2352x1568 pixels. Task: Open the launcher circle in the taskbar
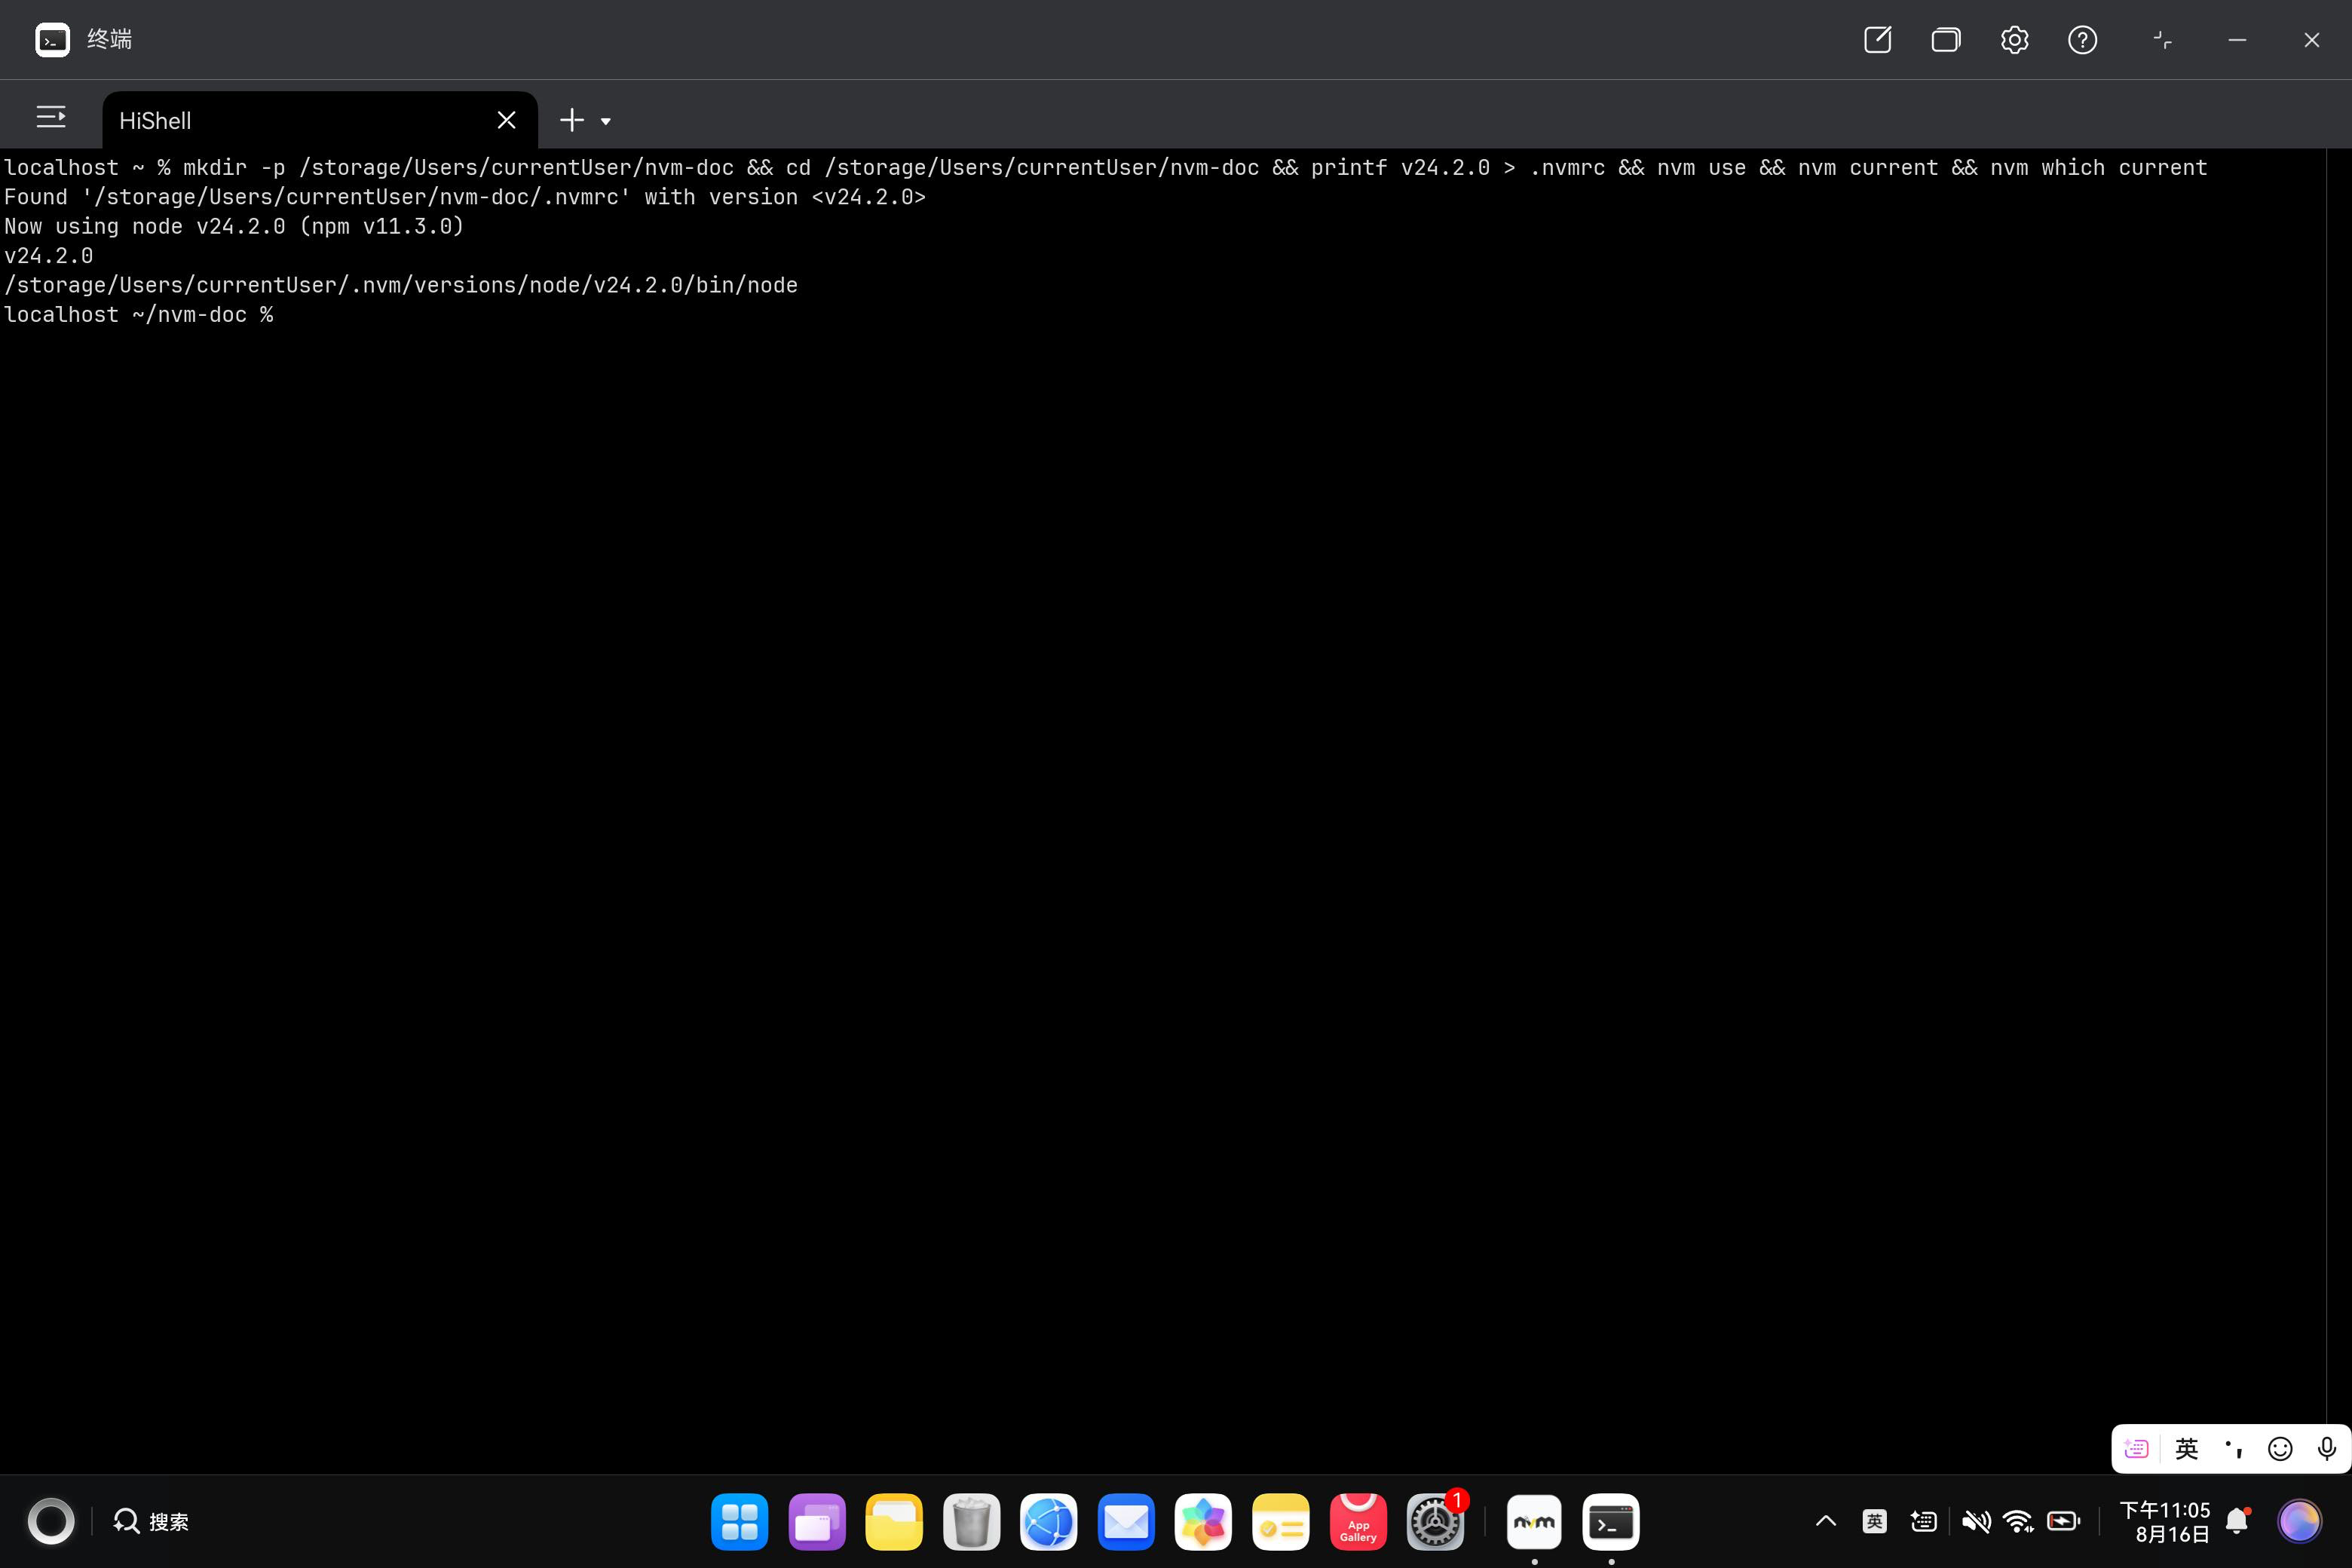click(x=50, y=1522)
